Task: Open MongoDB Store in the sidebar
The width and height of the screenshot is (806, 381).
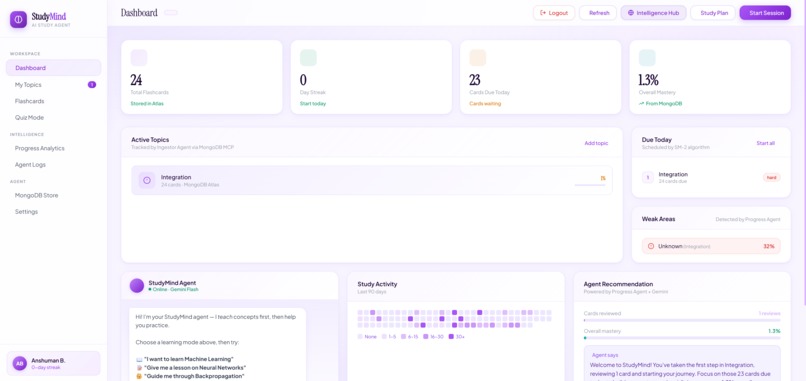Action: point(53,195)
